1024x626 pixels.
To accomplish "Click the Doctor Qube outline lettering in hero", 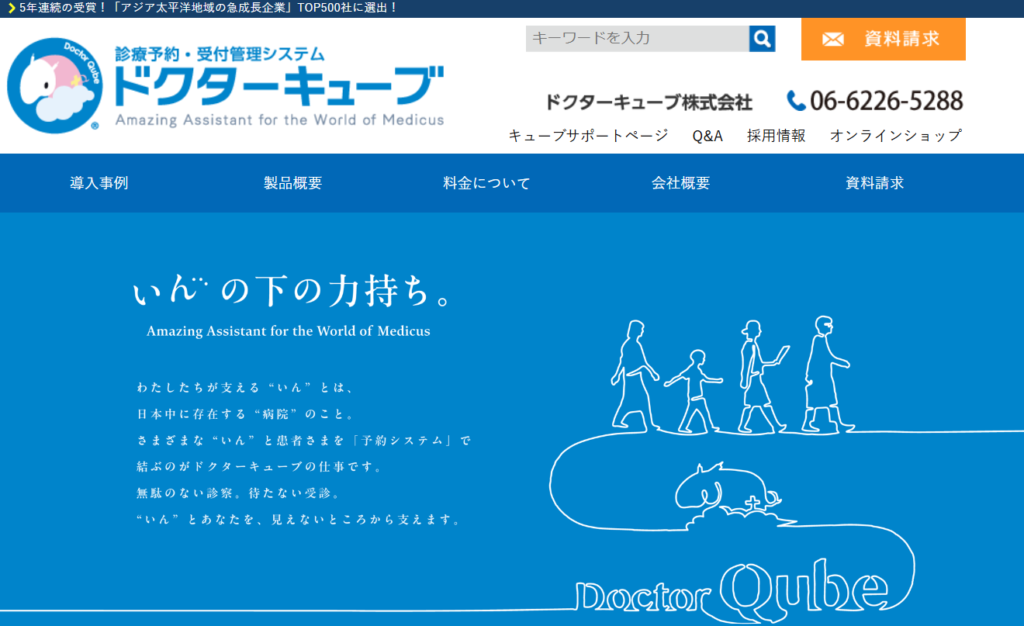I will [733, 591].
